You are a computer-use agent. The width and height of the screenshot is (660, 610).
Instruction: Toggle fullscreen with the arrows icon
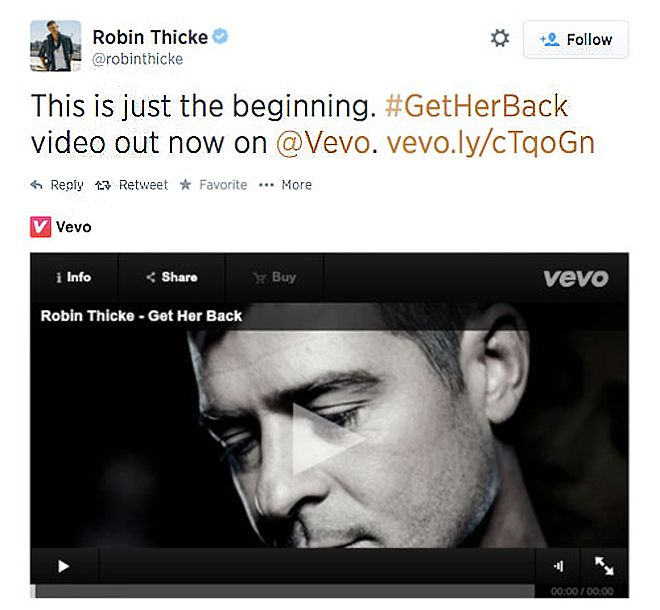604,566
